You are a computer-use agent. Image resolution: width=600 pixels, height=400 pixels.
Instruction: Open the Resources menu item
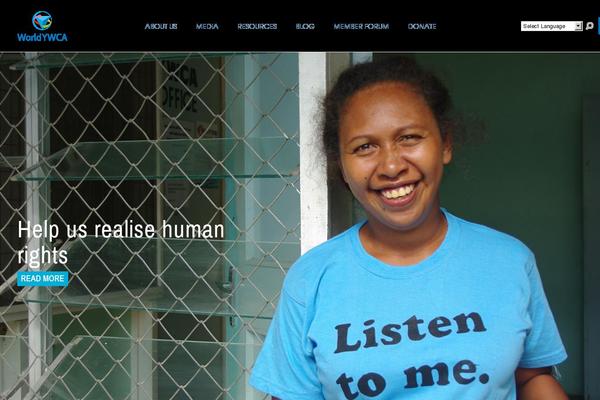click(x=257, y=26)
